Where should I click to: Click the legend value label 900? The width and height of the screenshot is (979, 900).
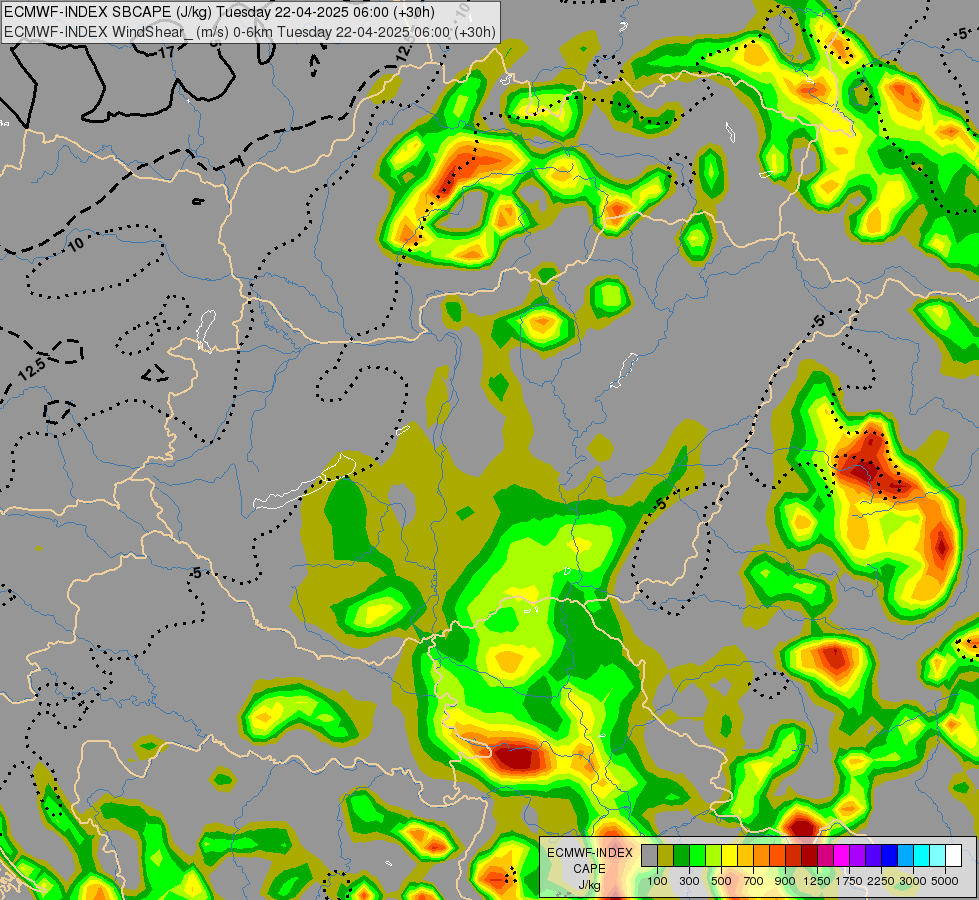[x=785, y=881]
